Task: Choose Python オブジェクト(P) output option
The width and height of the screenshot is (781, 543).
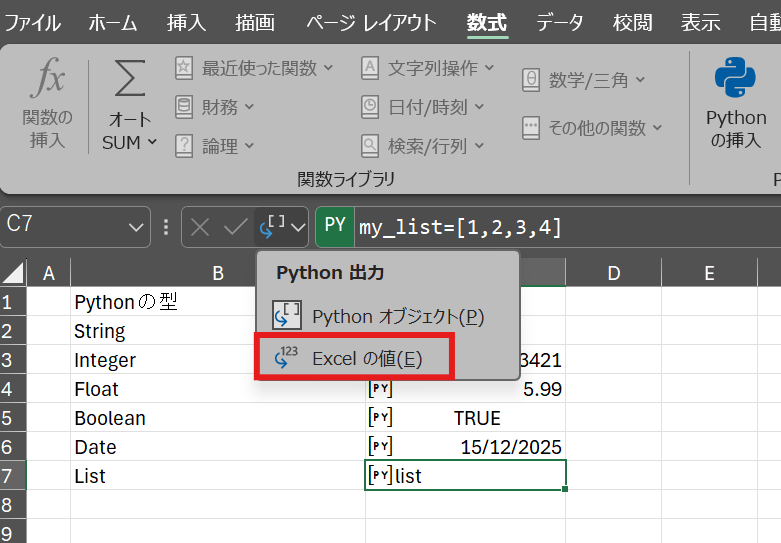Action: (x=387, y=316)
